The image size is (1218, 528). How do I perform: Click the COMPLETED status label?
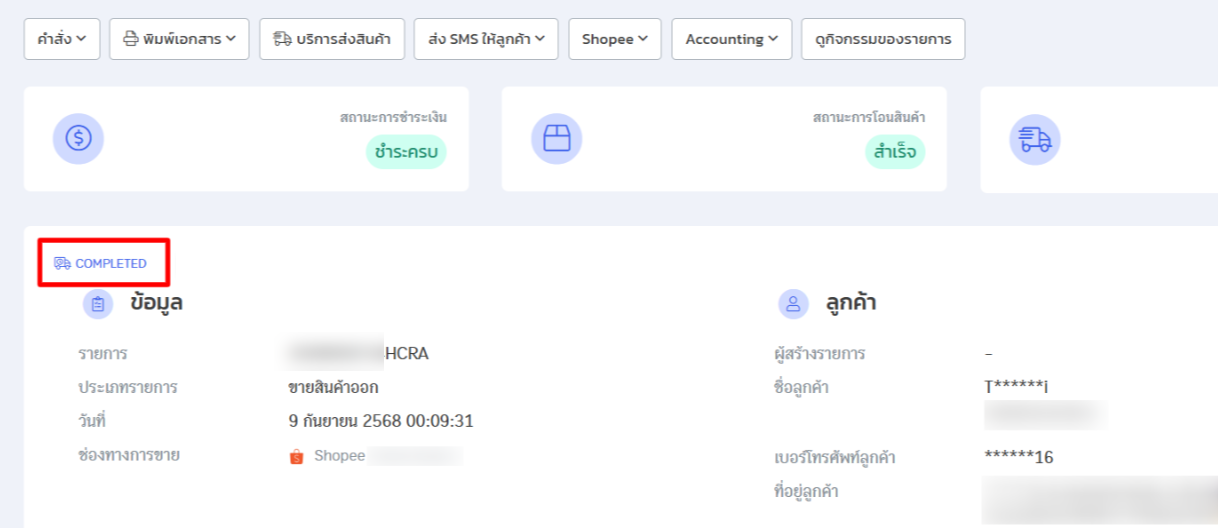(111, 264)
